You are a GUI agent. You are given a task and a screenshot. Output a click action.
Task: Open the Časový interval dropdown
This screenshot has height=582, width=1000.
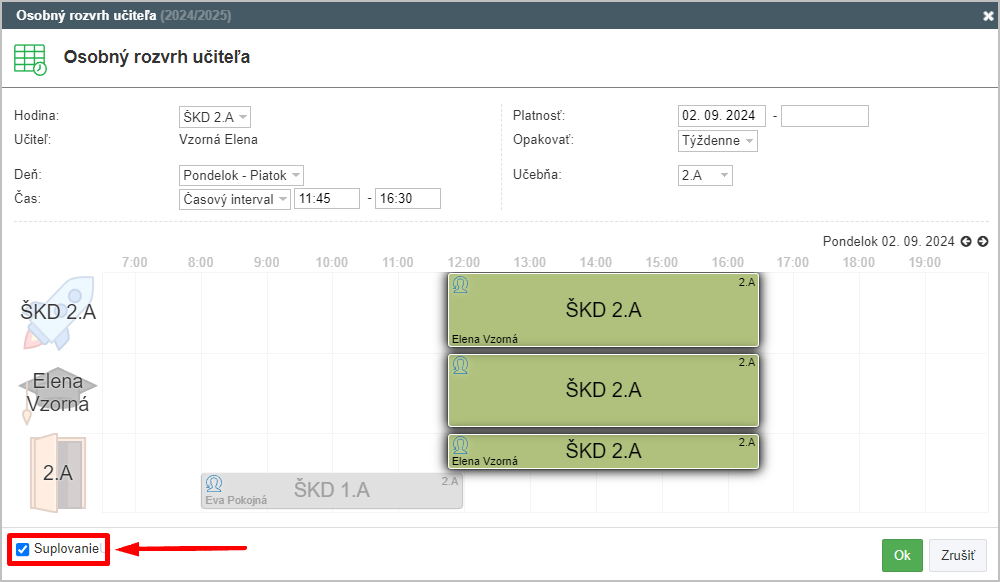click(235, 200)
